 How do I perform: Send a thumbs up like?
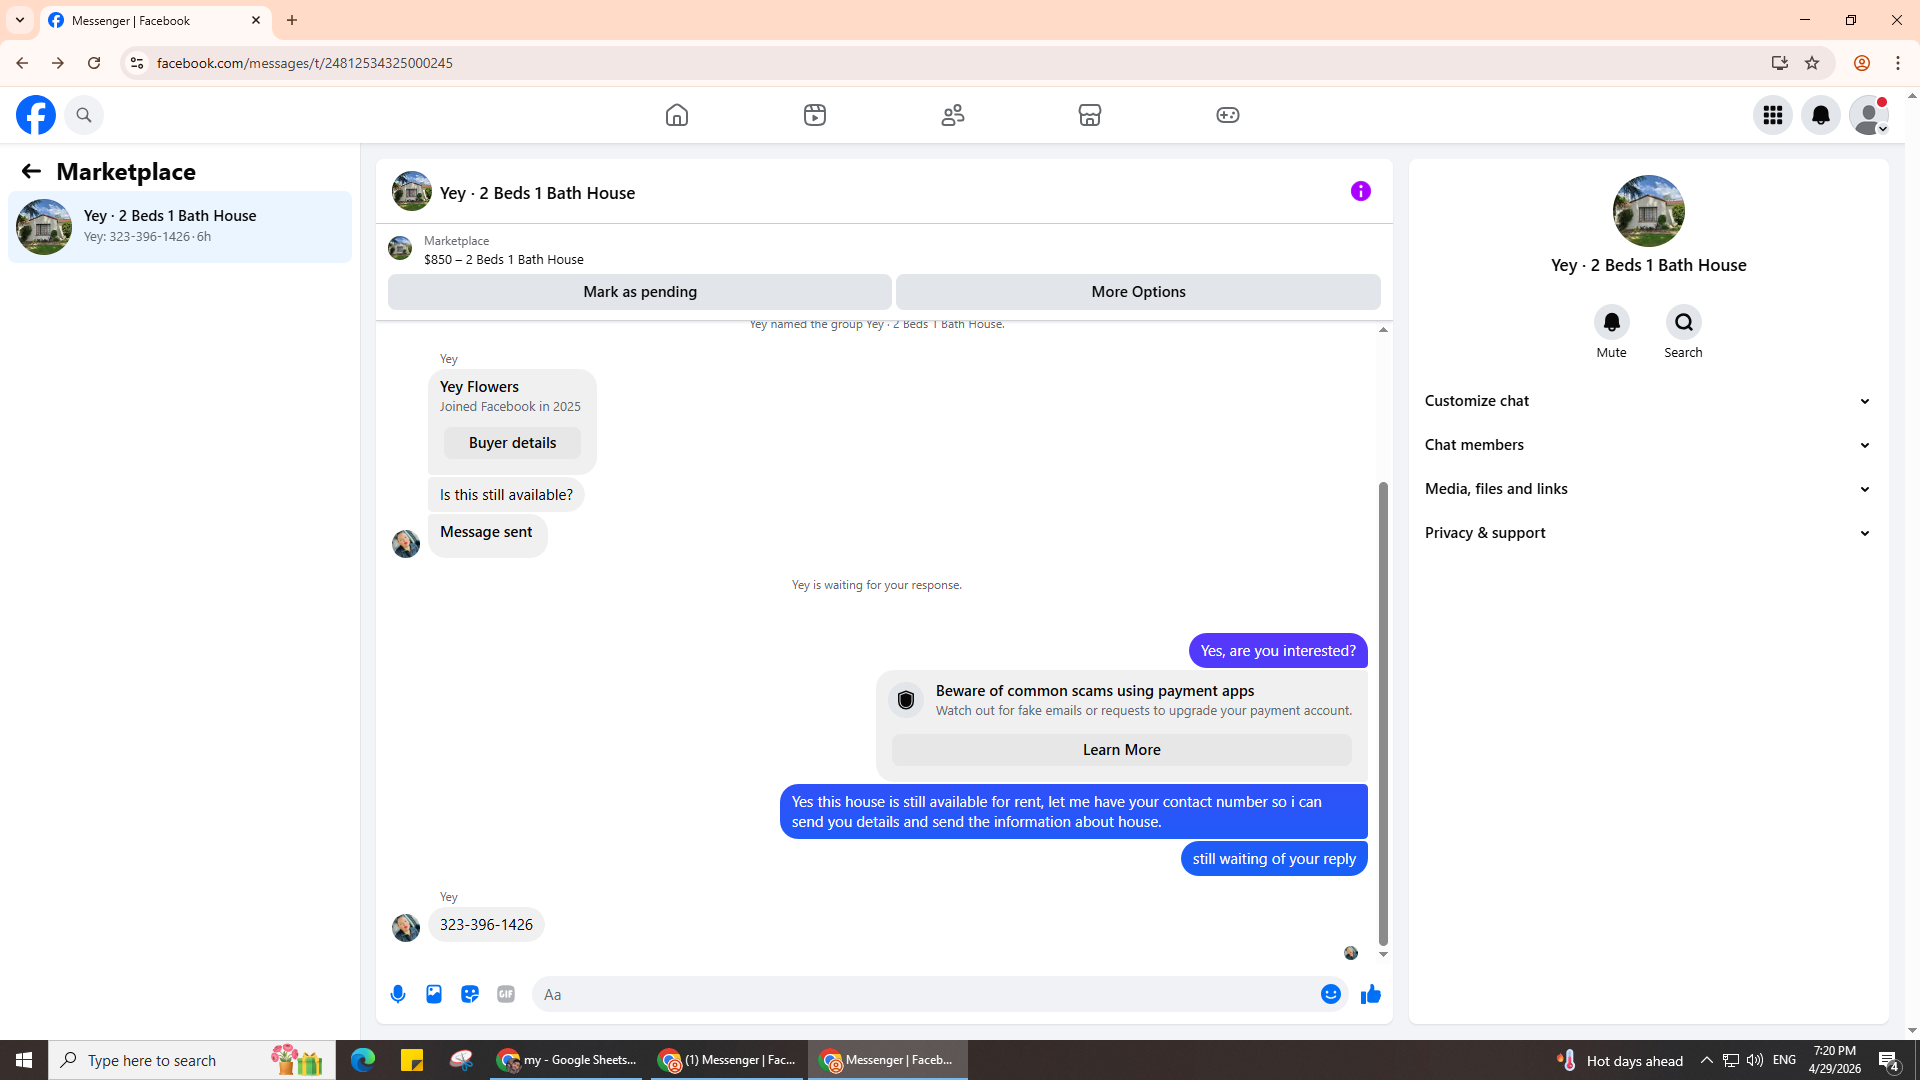tap(1370, 994)
